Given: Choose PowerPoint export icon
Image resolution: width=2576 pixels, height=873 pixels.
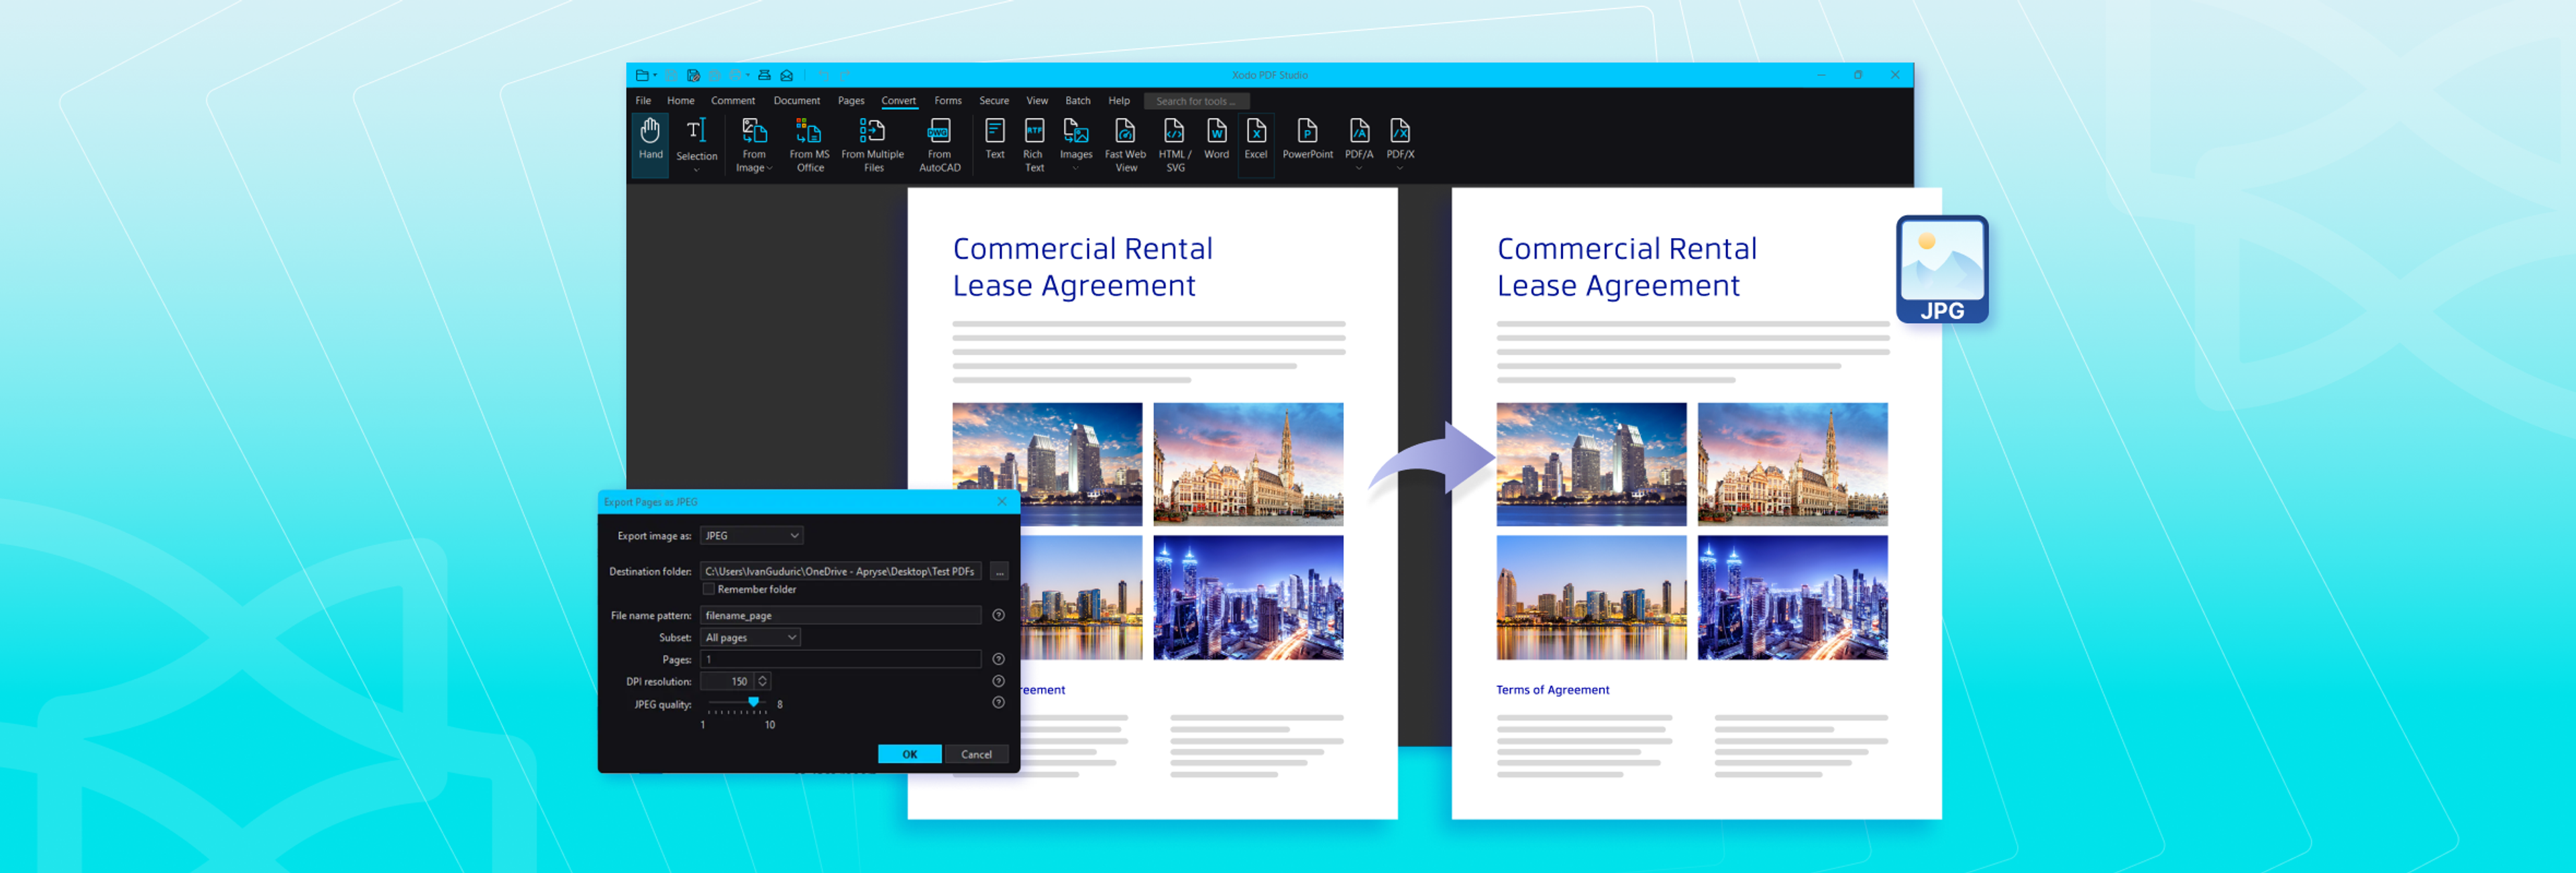Looking at the screenshot, I should click(1307, 139).
